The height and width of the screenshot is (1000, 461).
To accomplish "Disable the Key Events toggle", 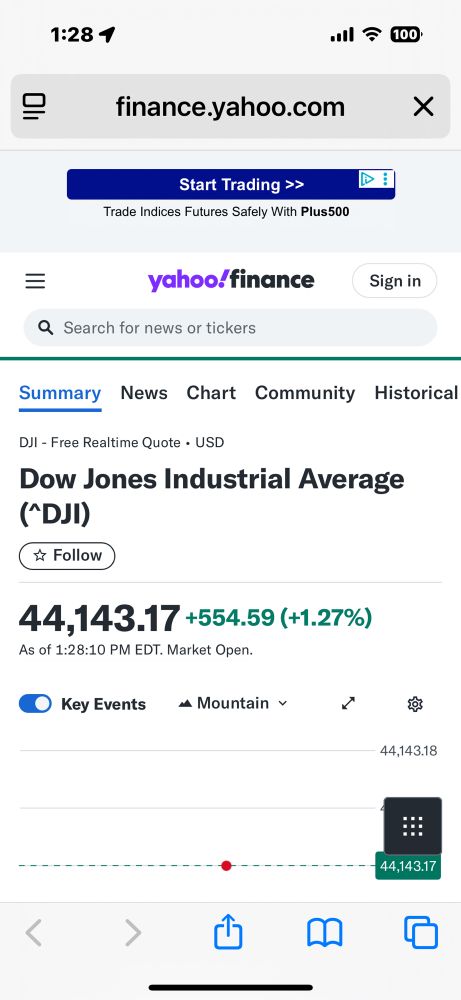I will pyautogui.click(x=35, y=703).
